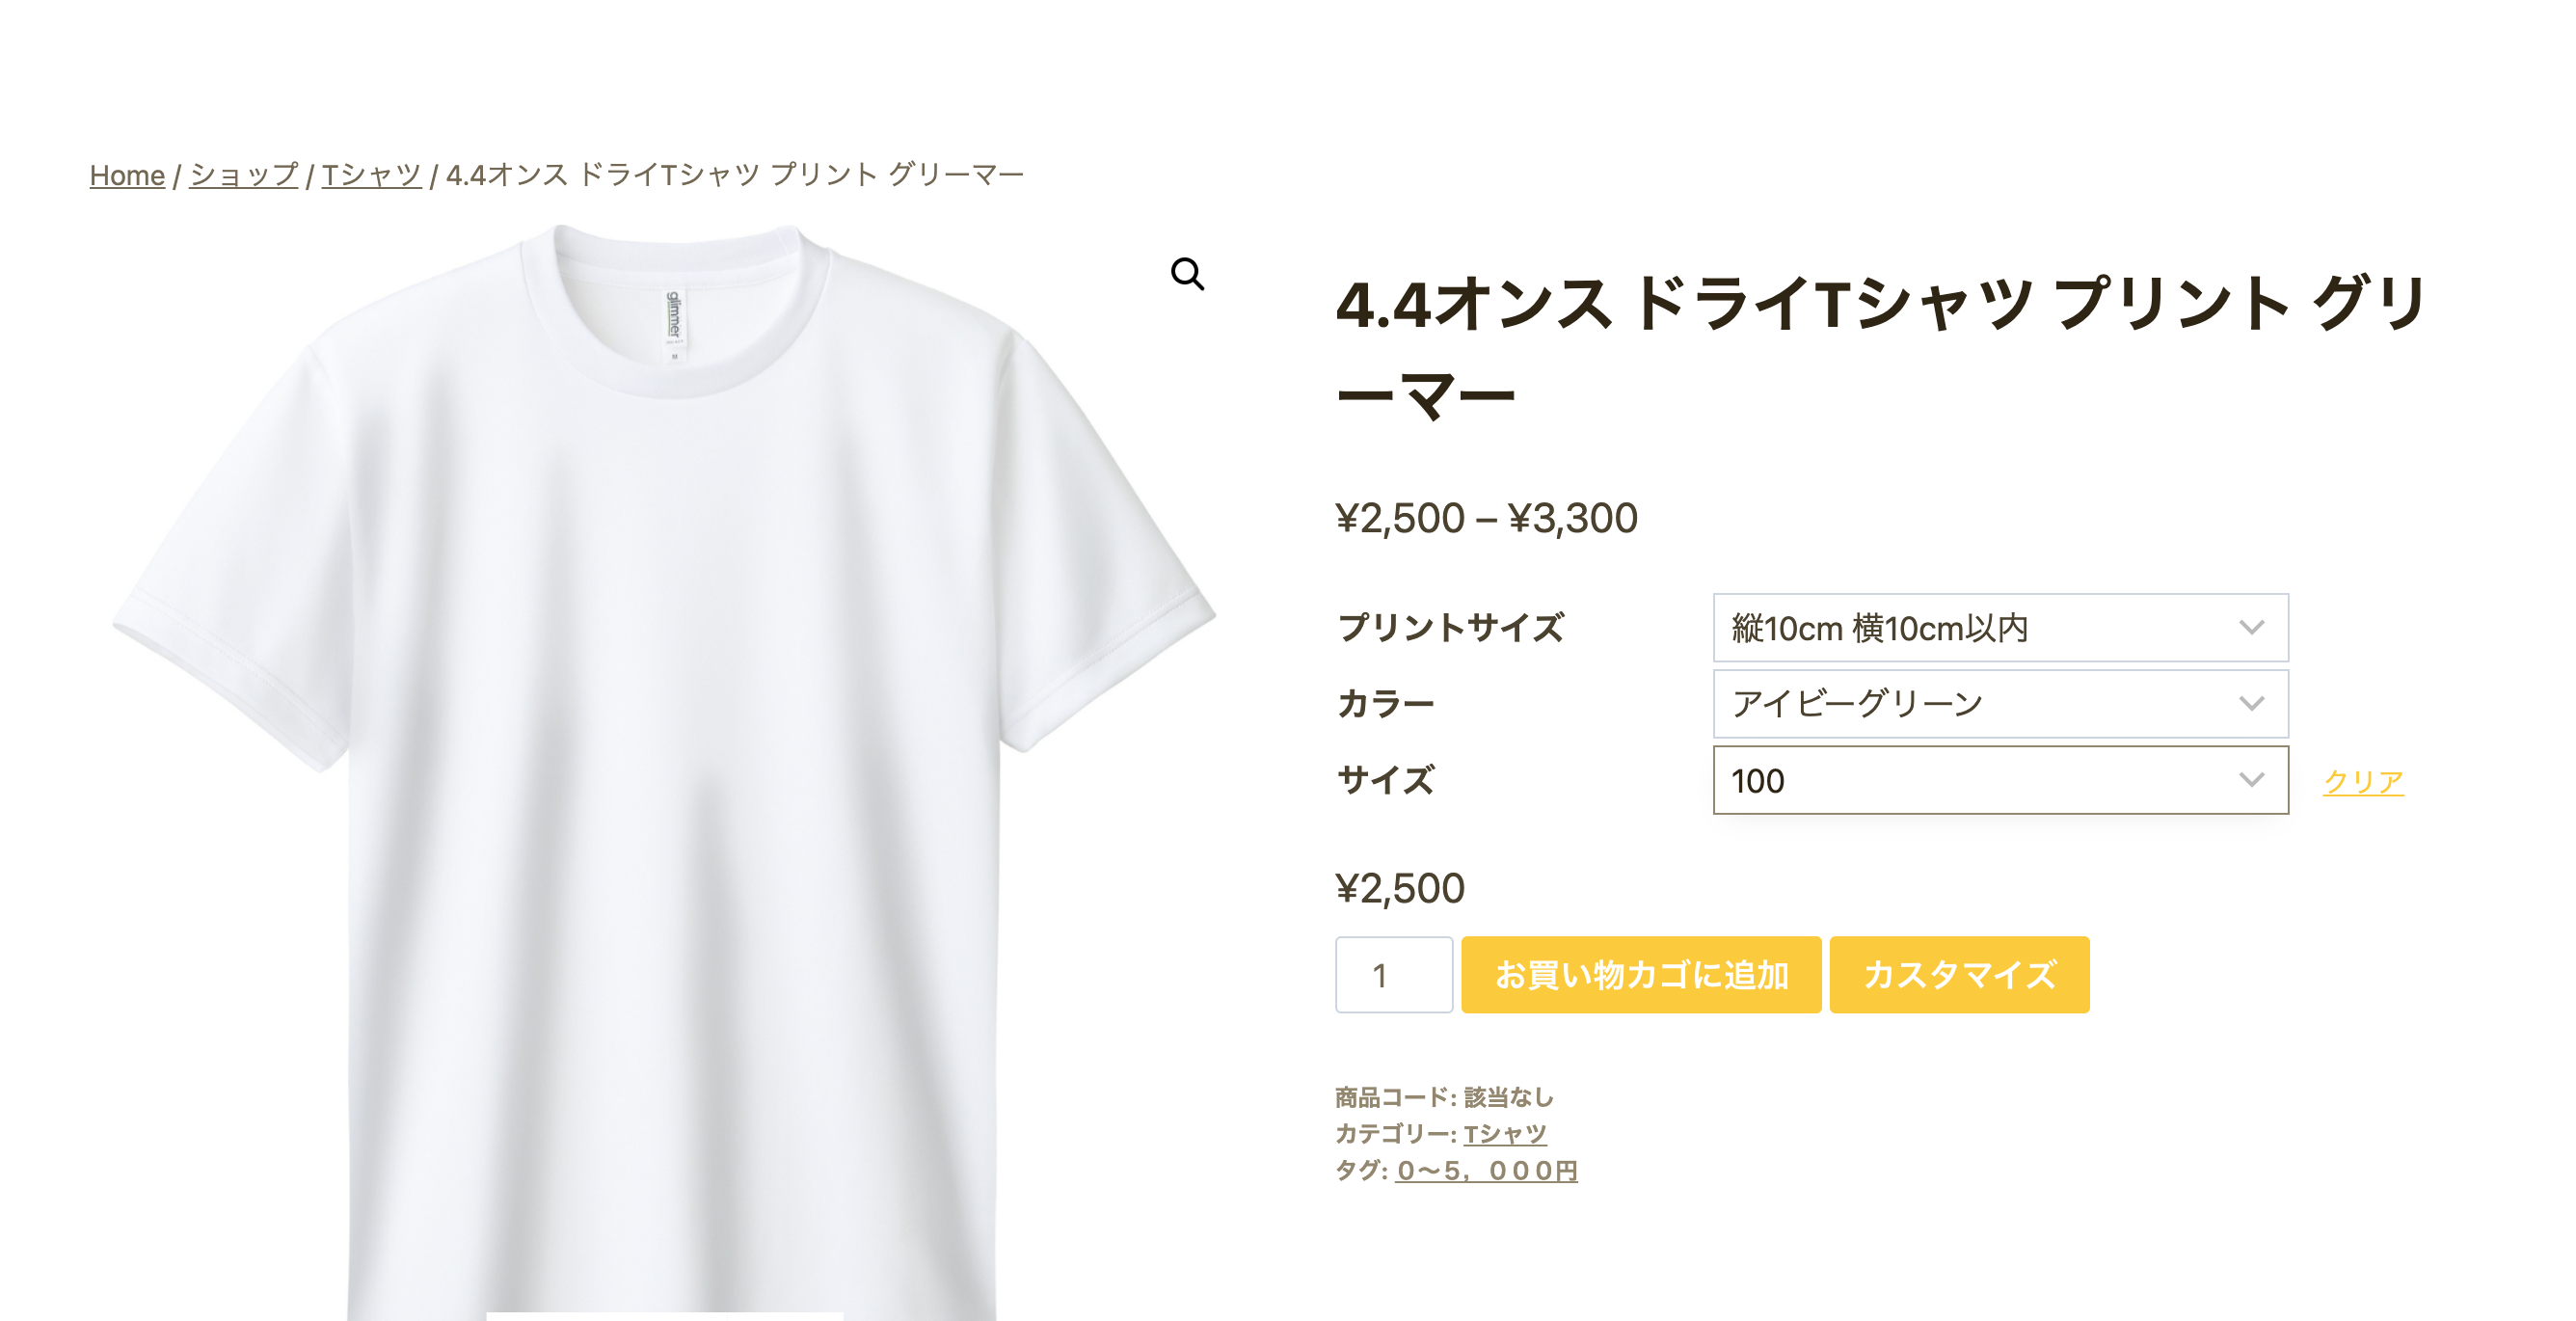Click the glimmer neck label on shirt
2576x1321 pixels.
674,322
